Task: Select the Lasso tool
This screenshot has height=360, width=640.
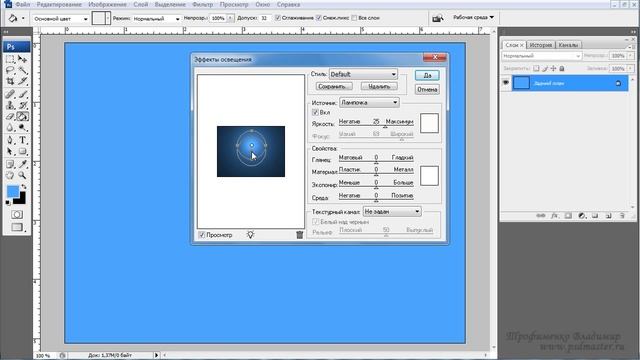Action: click(x=10, y=70)
